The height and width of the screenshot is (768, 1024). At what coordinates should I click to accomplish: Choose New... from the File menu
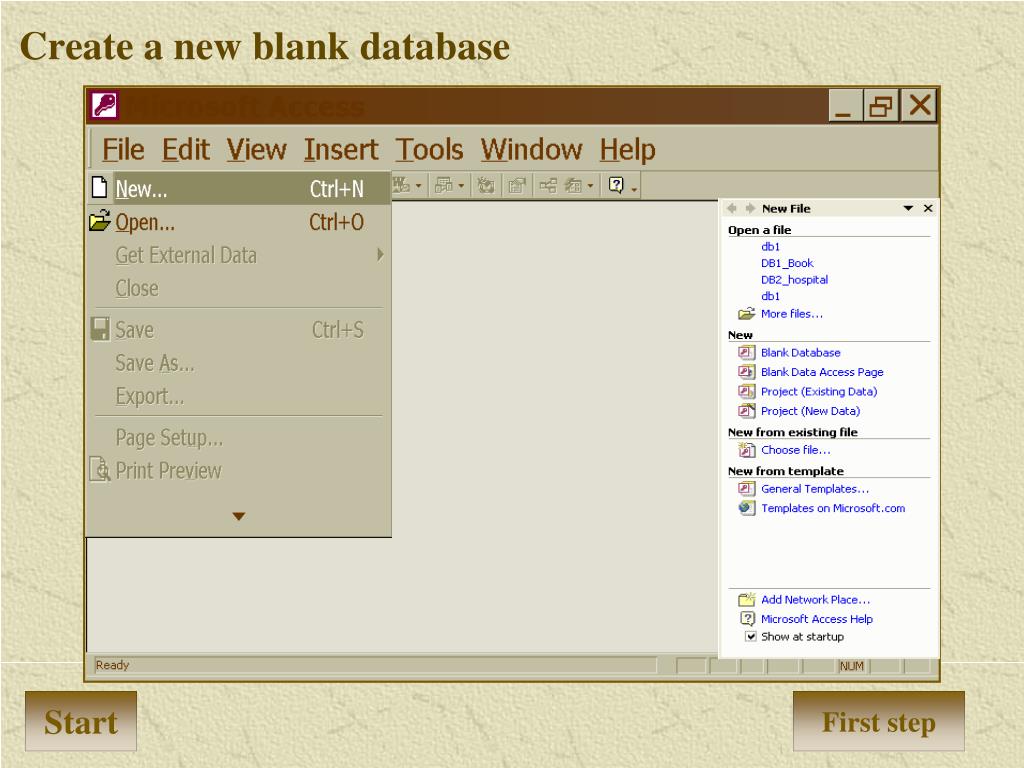coord(239,189)
